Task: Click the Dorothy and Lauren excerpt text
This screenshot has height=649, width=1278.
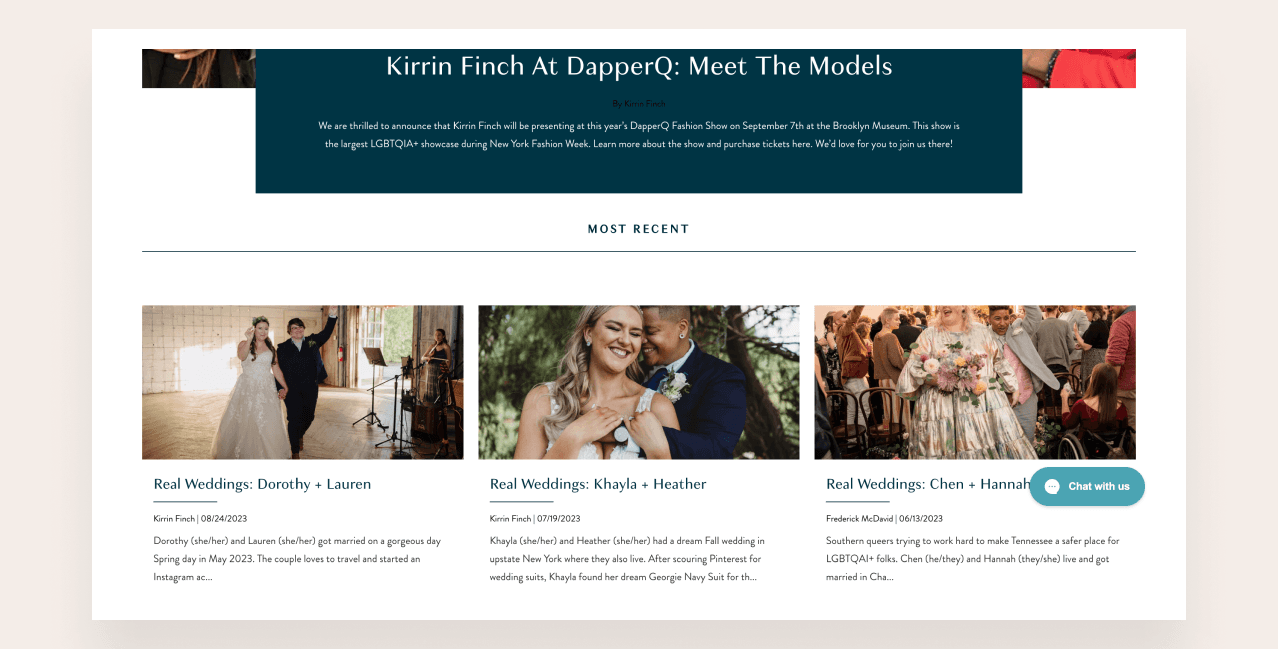Action: 297,559
